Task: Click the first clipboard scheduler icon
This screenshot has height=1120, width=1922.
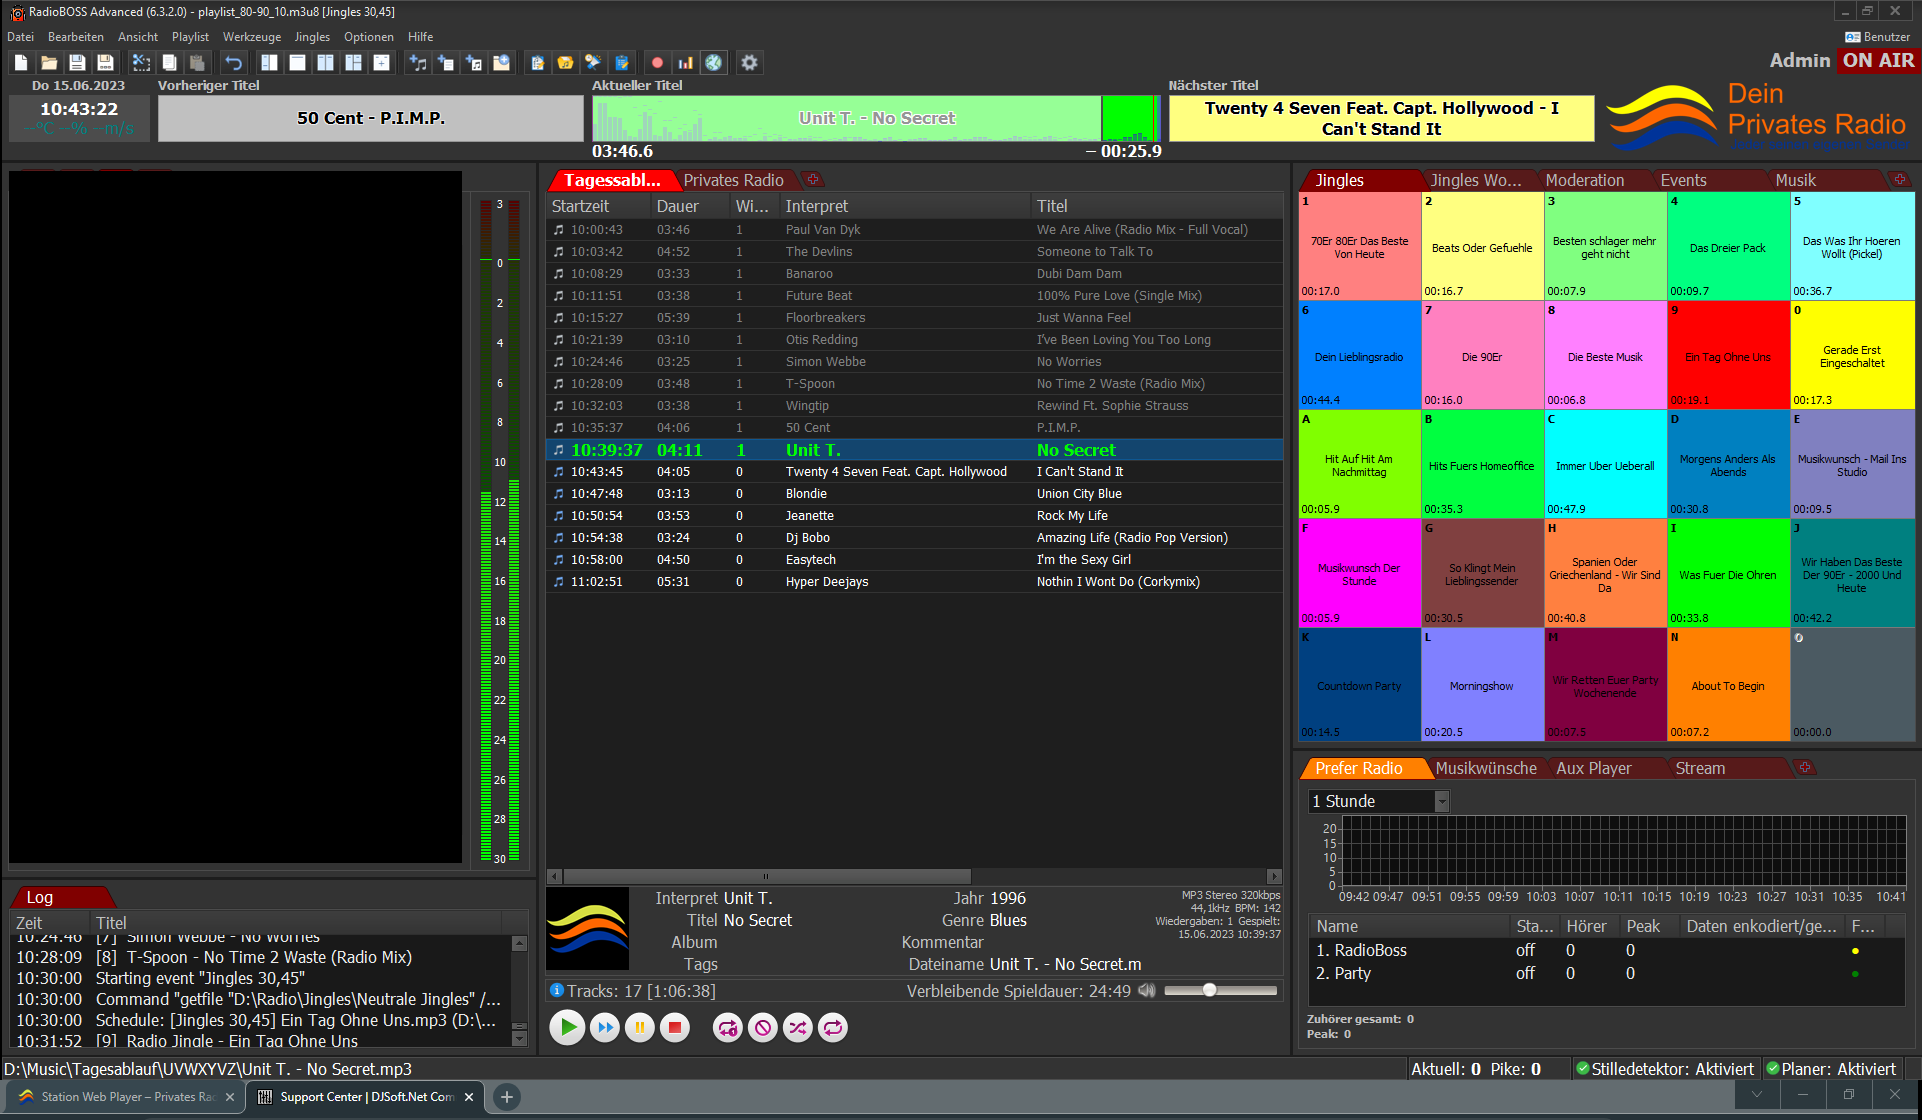Action: click(x=537, y=62)
